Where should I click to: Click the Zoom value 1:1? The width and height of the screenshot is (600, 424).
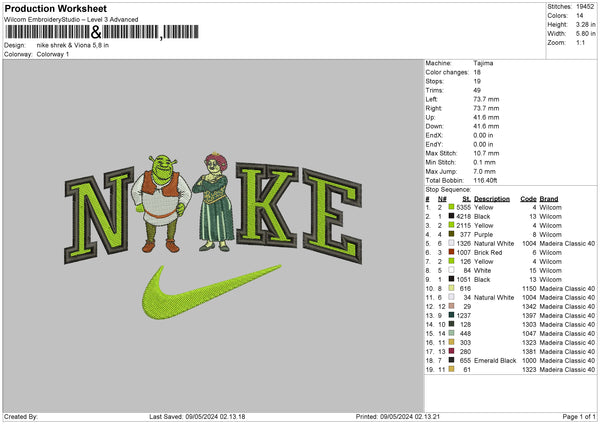pos(580,42)
